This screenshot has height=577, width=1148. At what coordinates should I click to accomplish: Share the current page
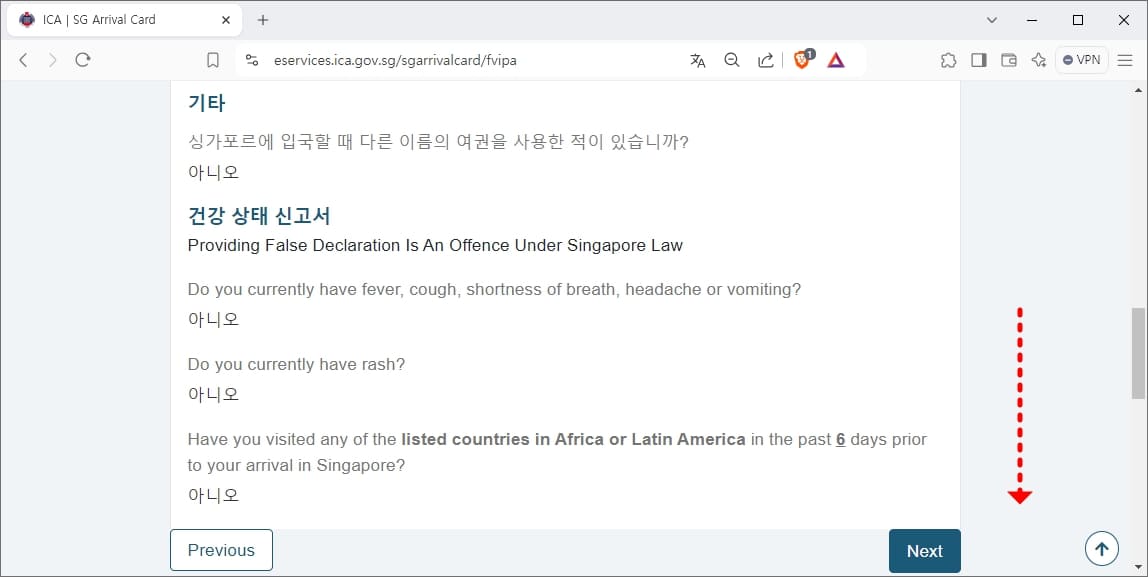click(765, 60)
